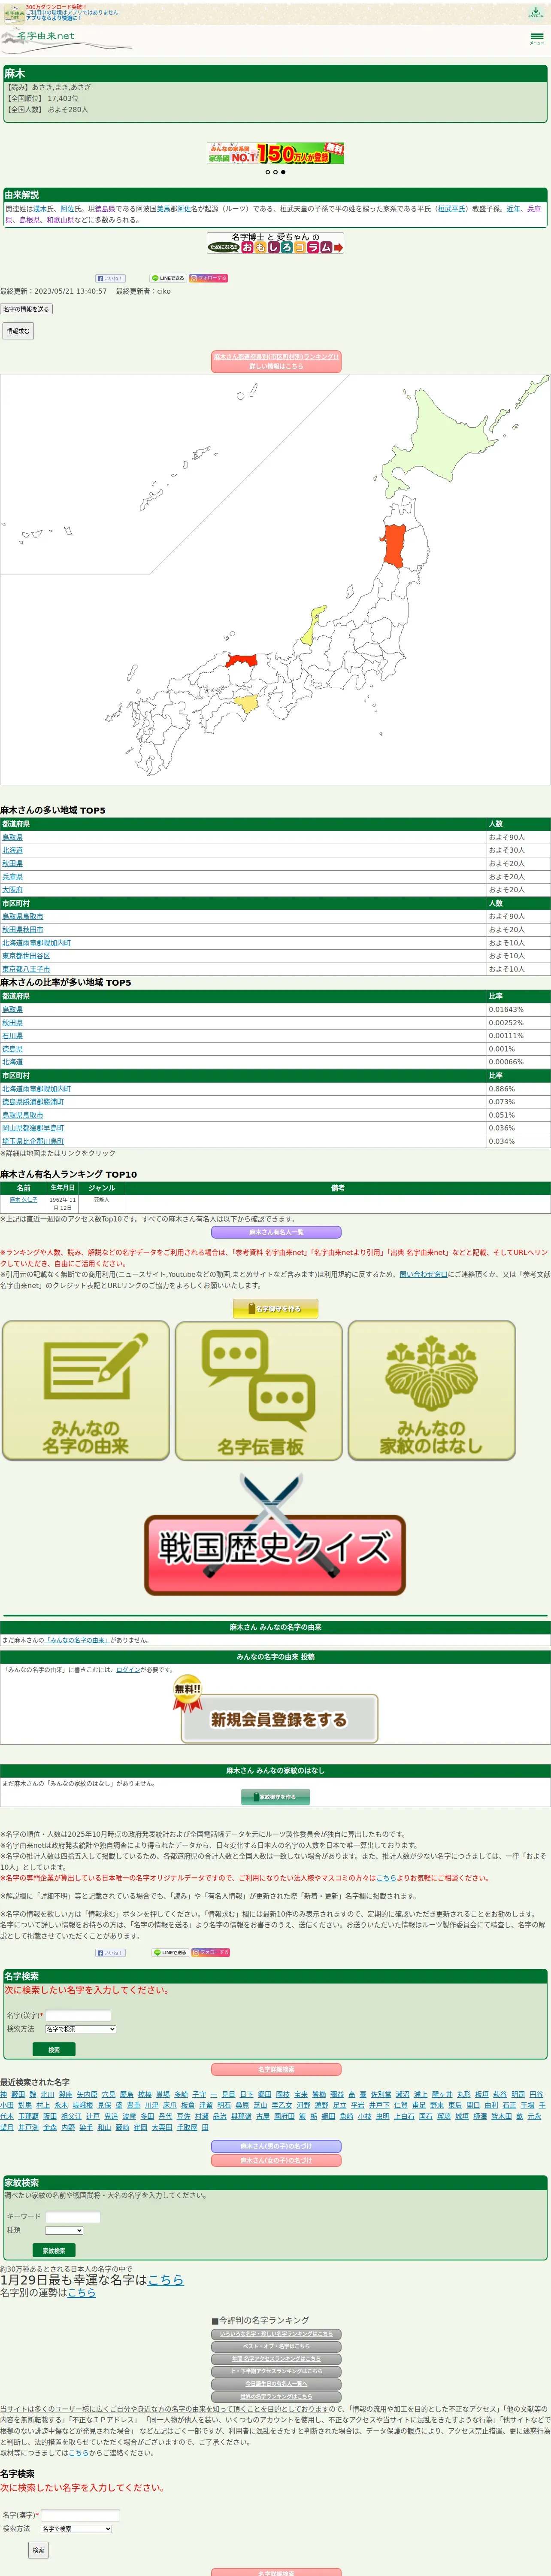
Task: Click the ログイン link
Action: click(x=128, y=1669)
